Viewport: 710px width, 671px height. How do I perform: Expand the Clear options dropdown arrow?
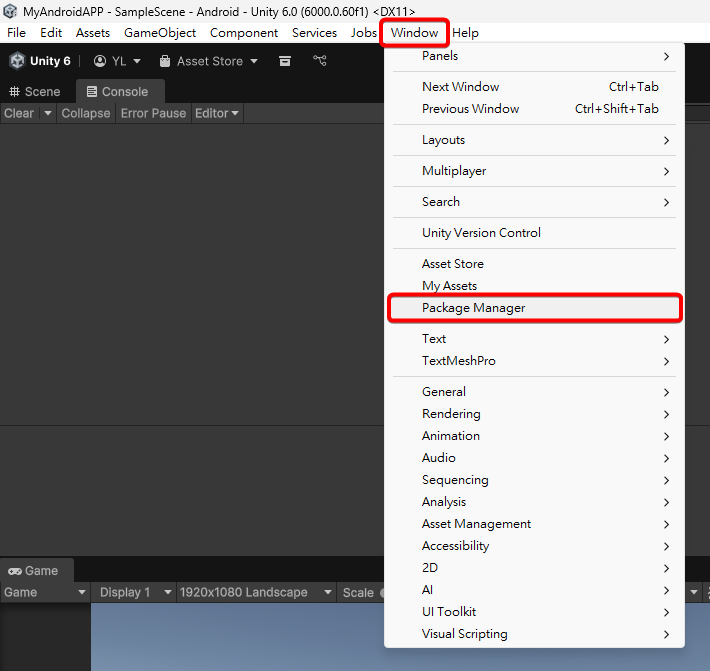(46, 113)
